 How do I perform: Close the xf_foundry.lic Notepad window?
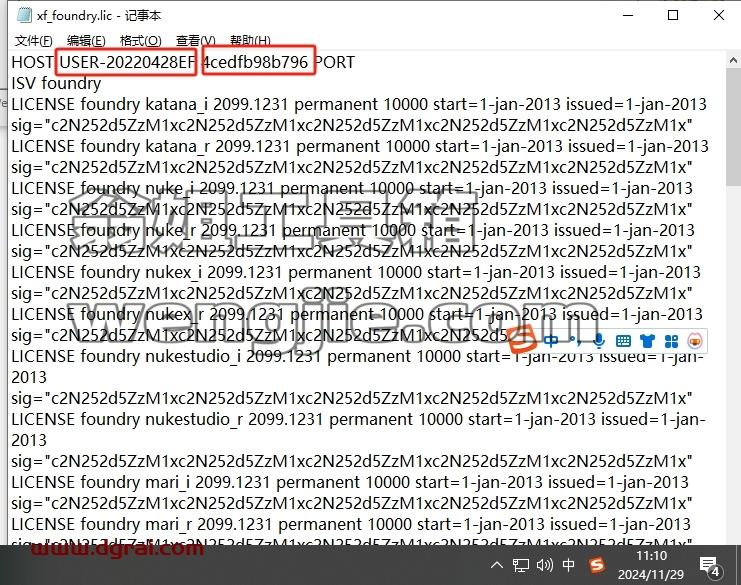coord(719,15)
